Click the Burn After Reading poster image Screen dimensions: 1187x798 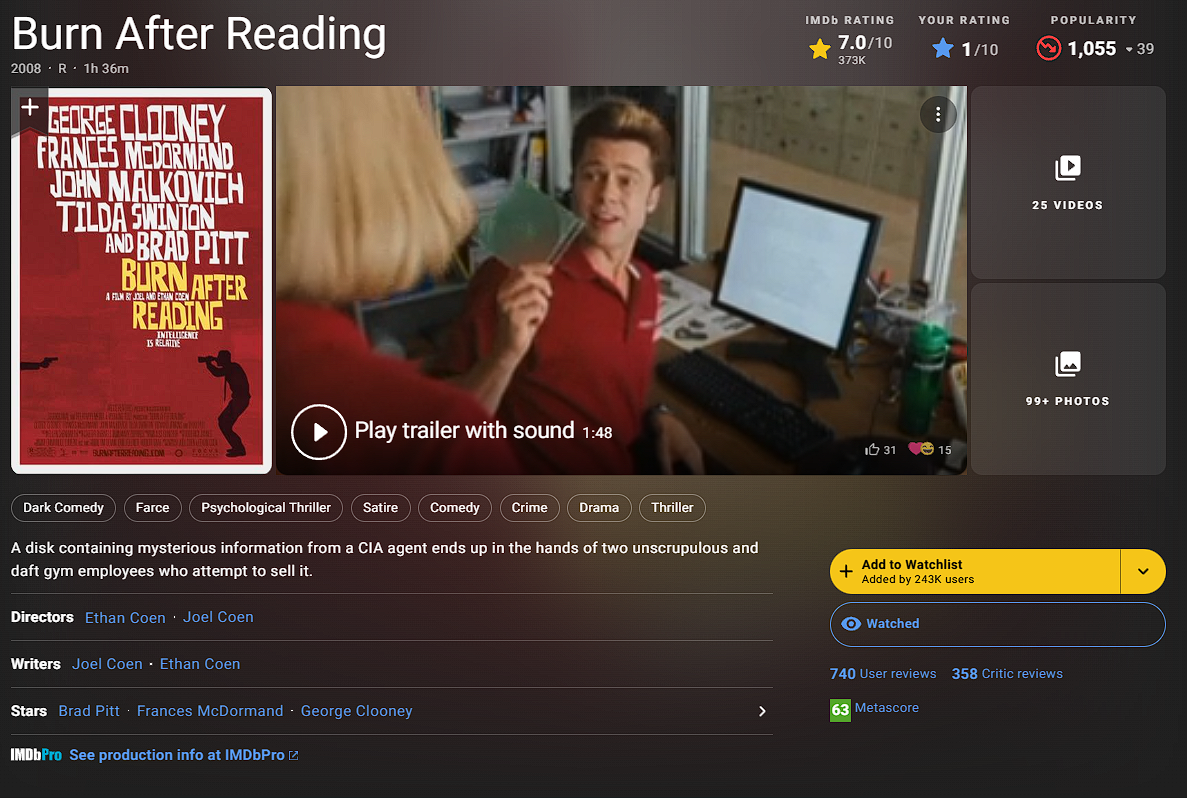pos(142,280)
